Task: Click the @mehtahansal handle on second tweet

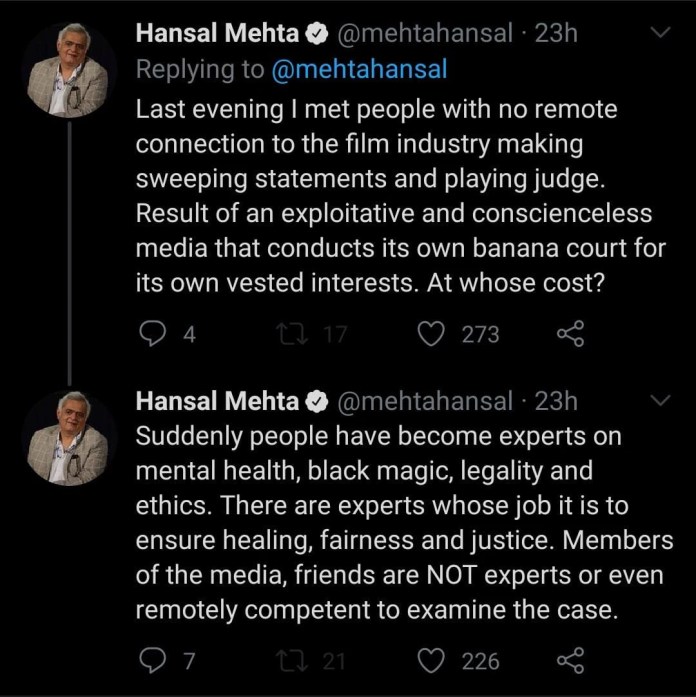Action: [428, 401]
